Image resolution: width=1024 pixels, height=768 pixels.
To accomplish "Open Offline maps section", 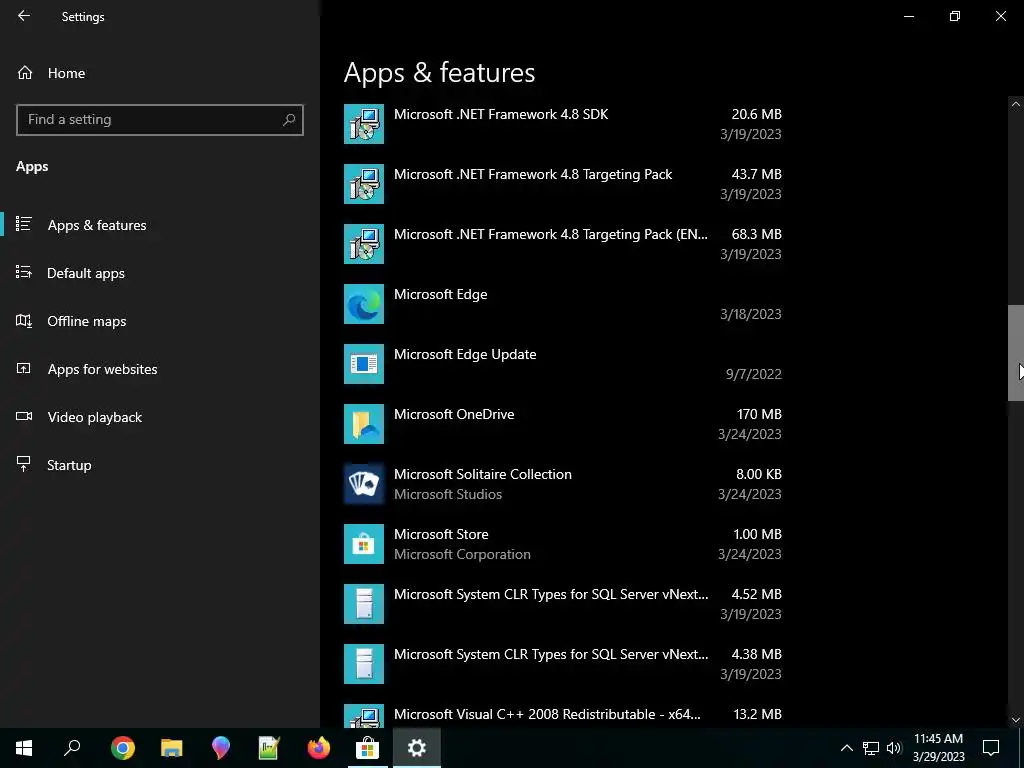I will click(160, 321).
